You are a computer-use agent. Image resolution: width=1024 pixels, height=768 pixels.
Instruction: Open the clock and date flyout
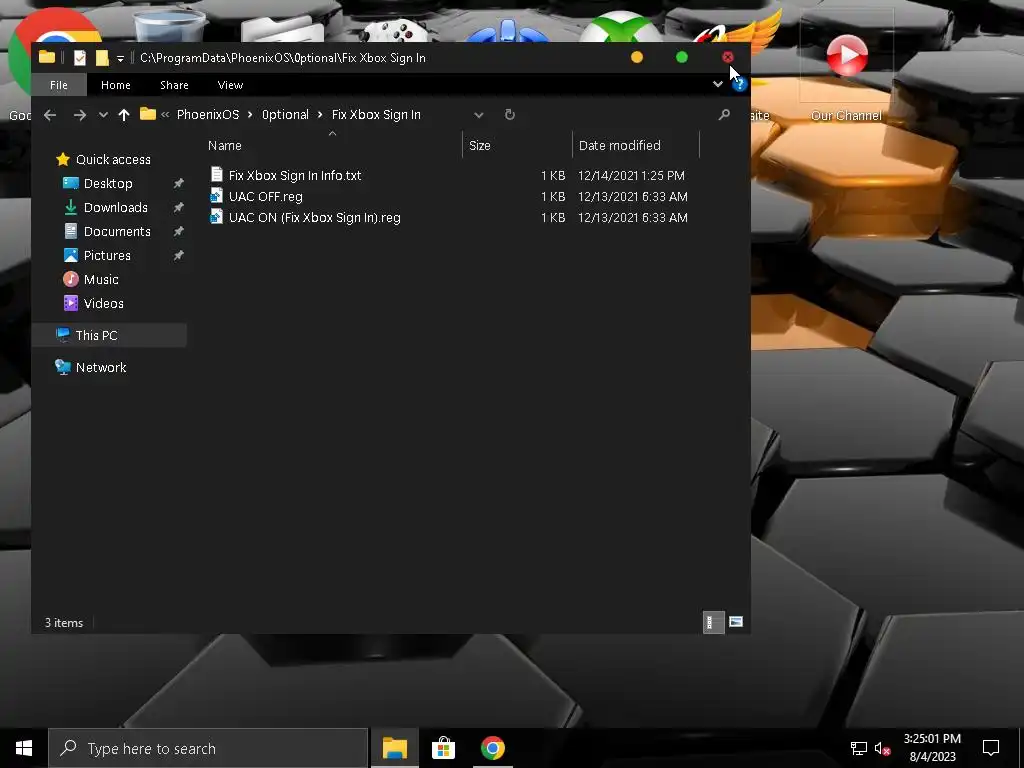click(932, 748)
